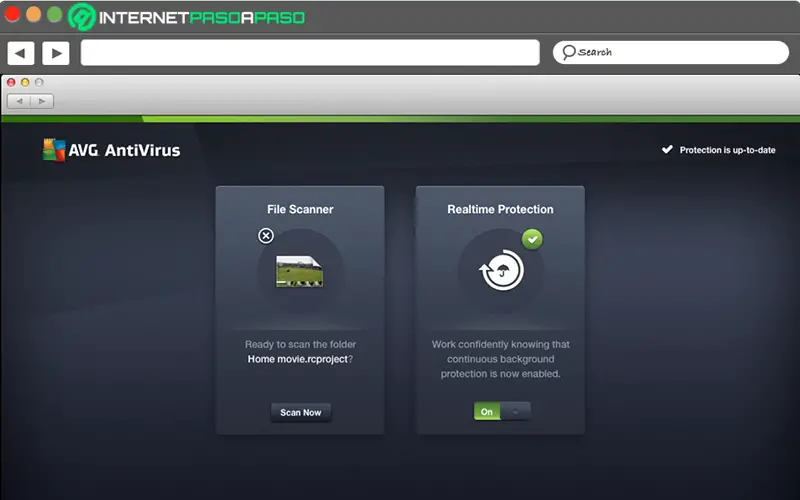Click the outer browser back arrow button
800x500 pixels.
click(x=20, y=53)
